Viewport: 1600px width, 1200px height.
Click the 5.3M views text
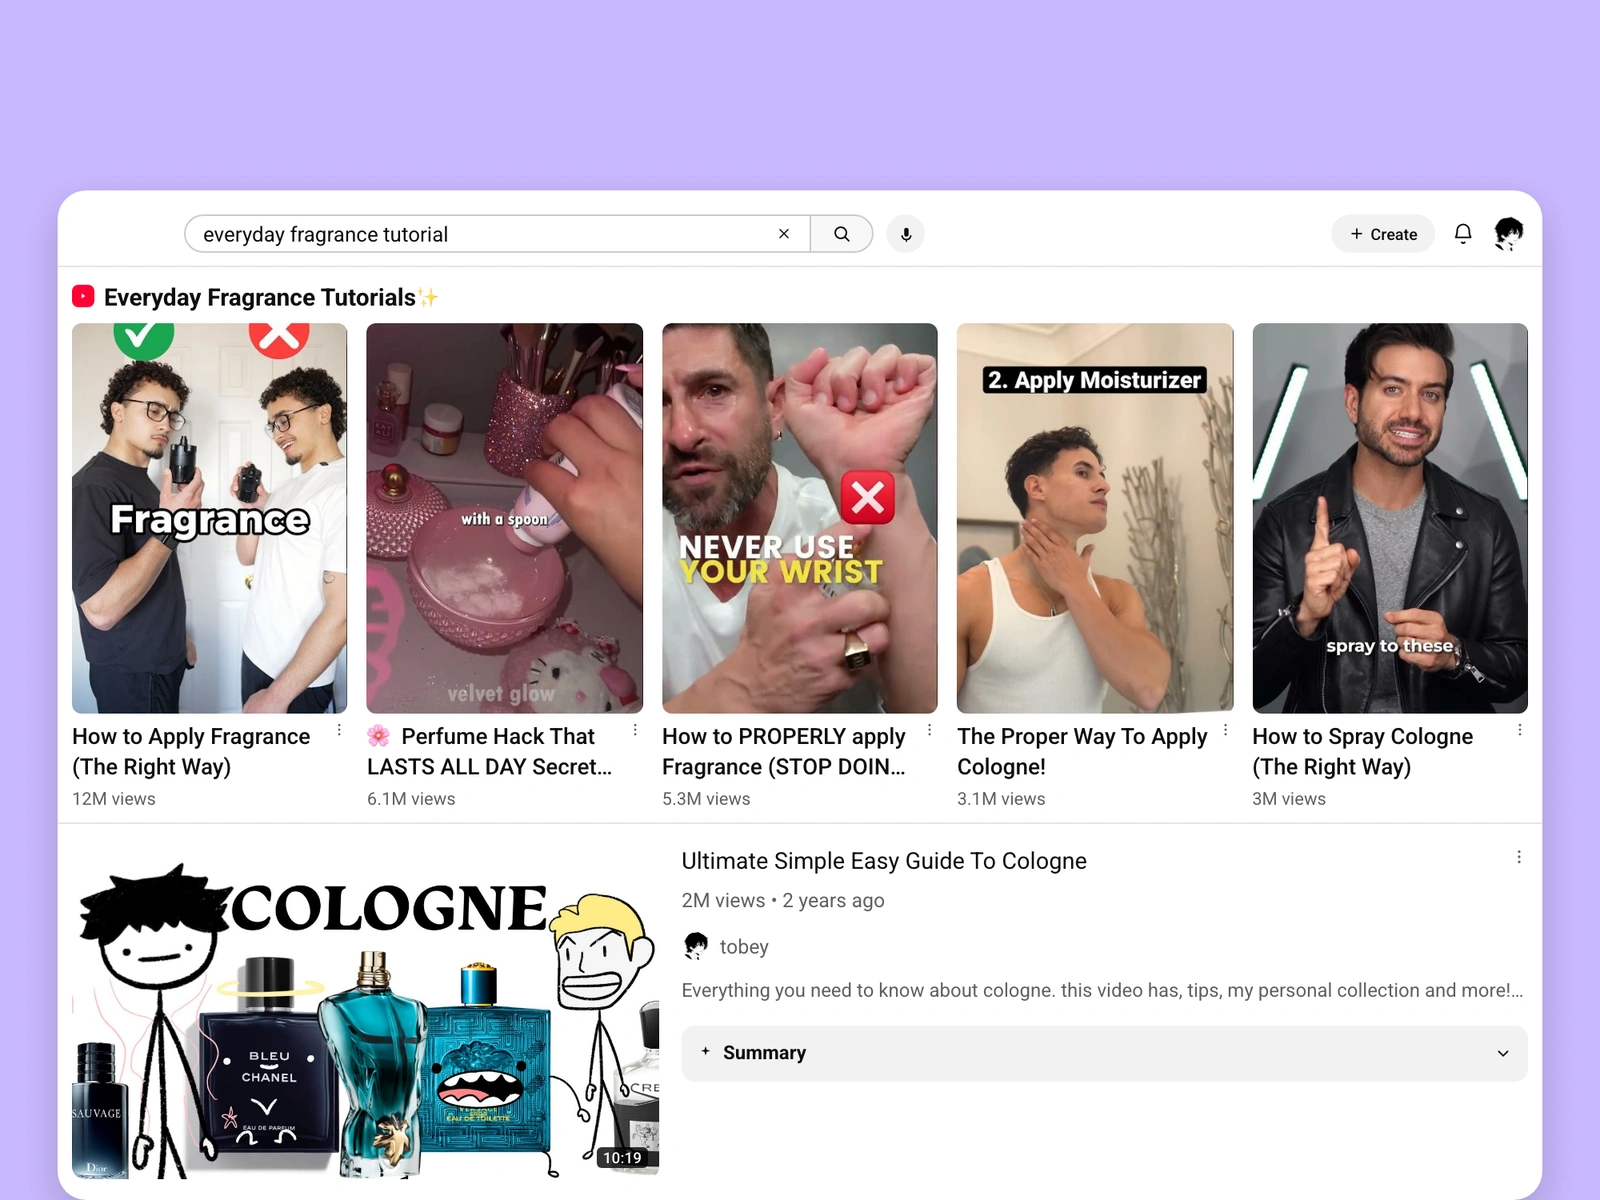coord(706,799)
